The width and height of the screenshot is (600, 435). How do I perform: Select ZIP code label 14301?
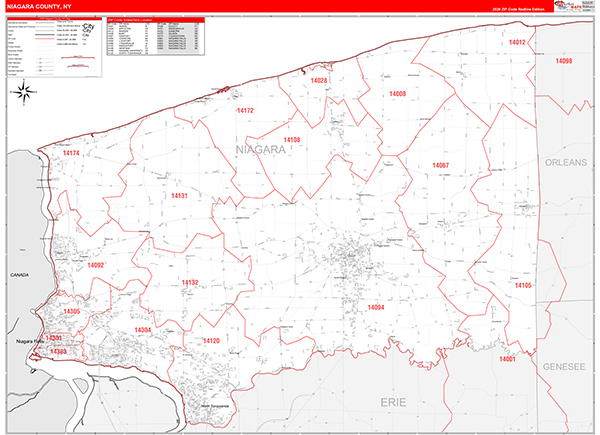(x=54, y=338)
